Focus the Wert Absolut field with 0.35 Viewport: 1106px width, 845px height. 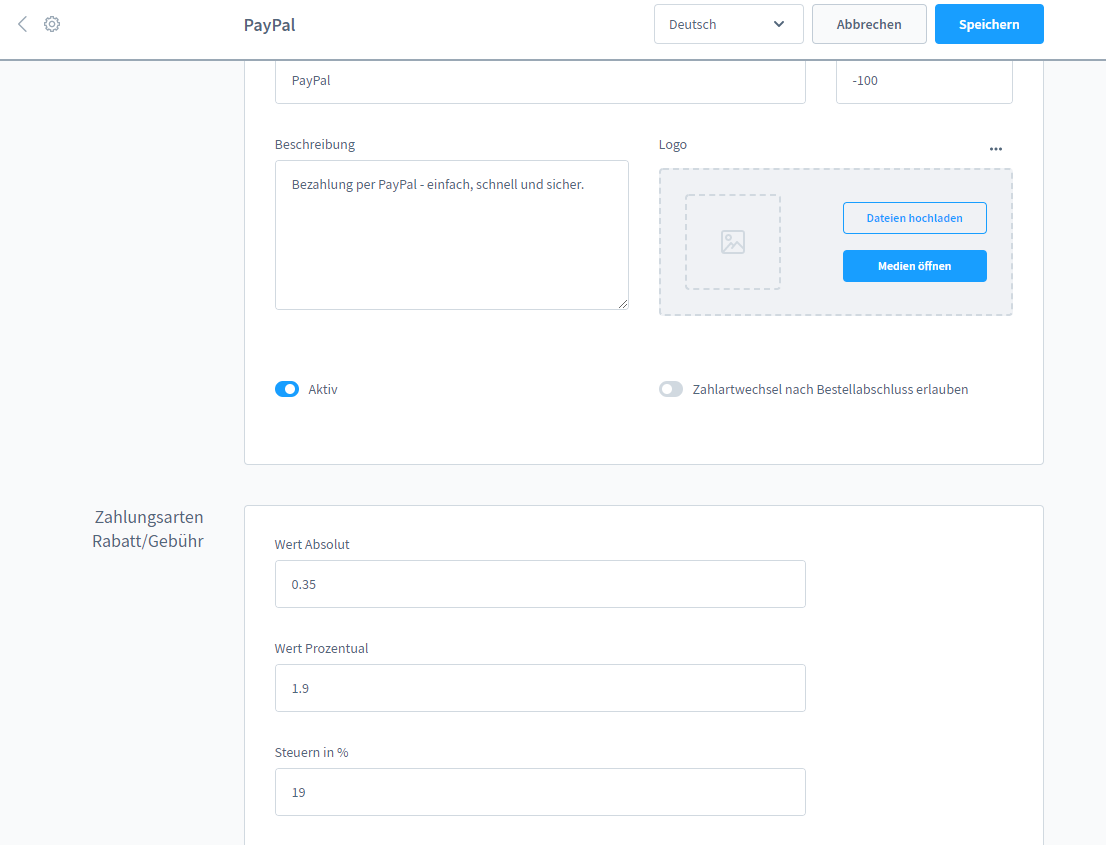tap(540, 584)
